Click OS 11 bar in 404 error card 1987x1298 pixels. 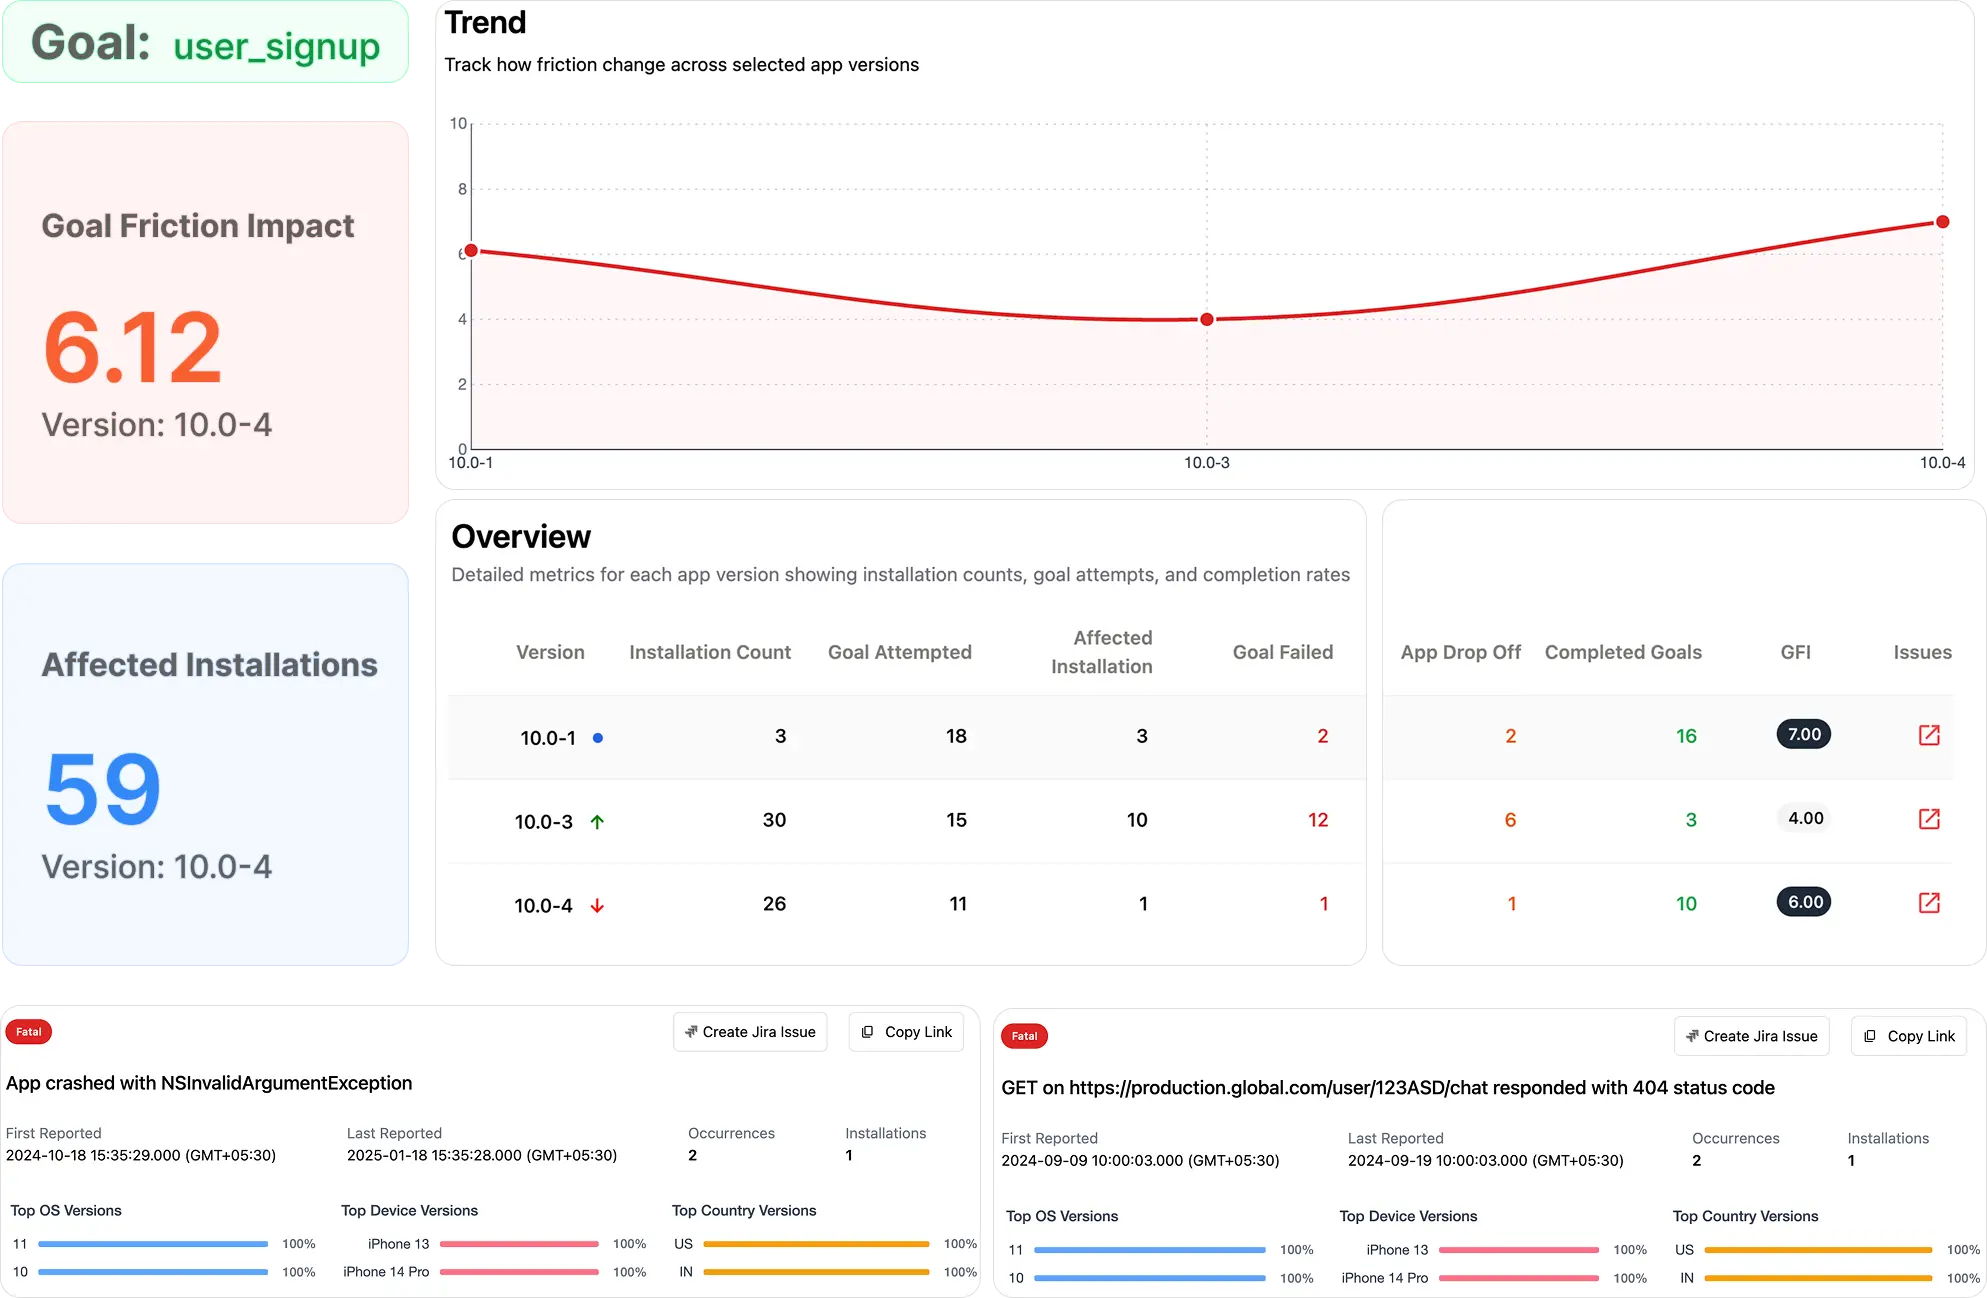coord(1150,1250)
